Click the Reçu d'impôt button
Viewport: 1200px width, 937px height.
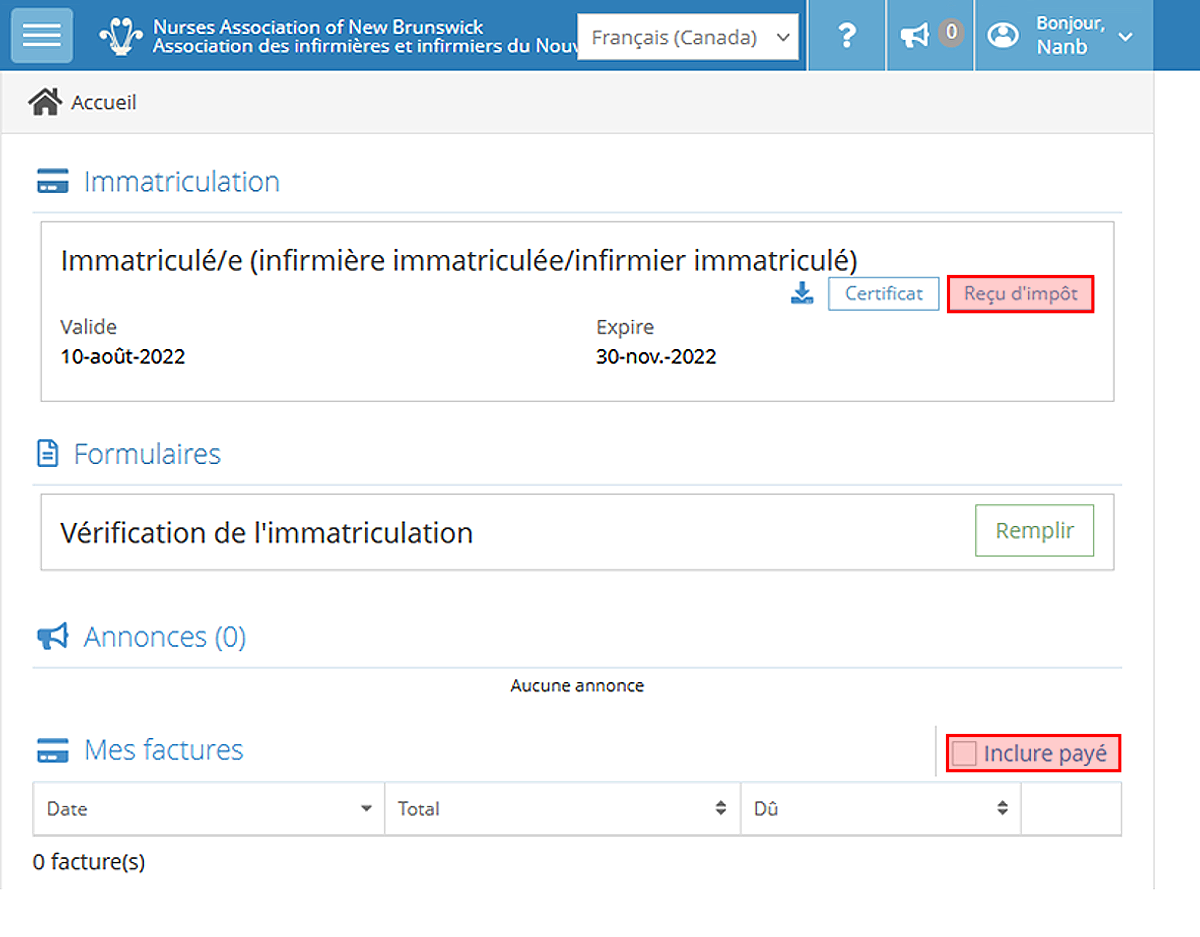1020,294
